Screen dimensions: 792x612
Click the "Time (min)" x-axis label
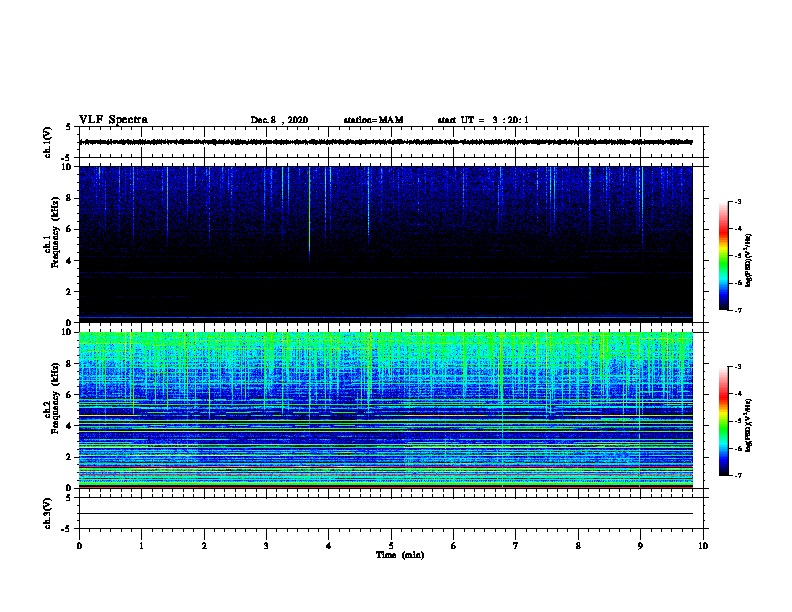coord(400,555)
